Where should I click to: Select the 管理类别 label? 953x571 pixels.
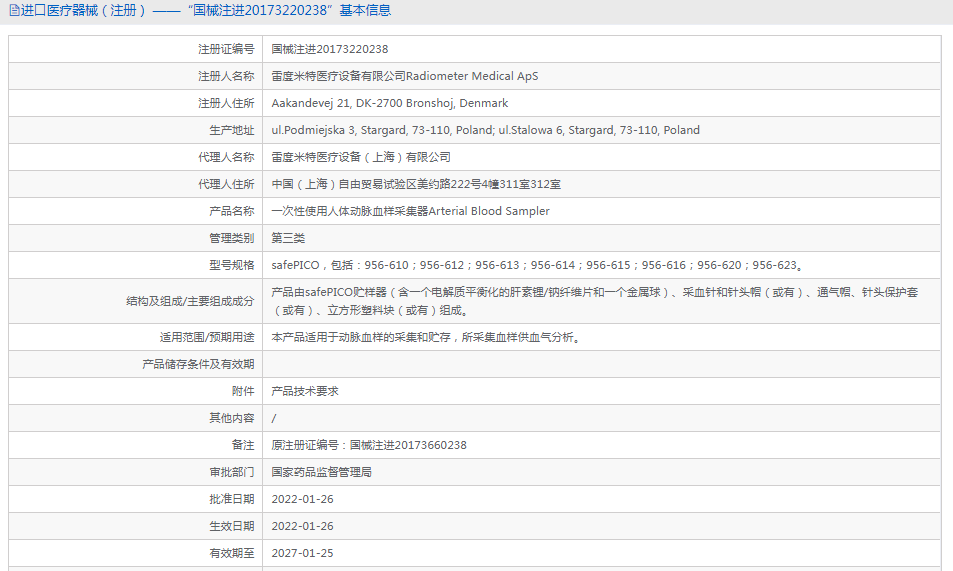click(232, 238)
